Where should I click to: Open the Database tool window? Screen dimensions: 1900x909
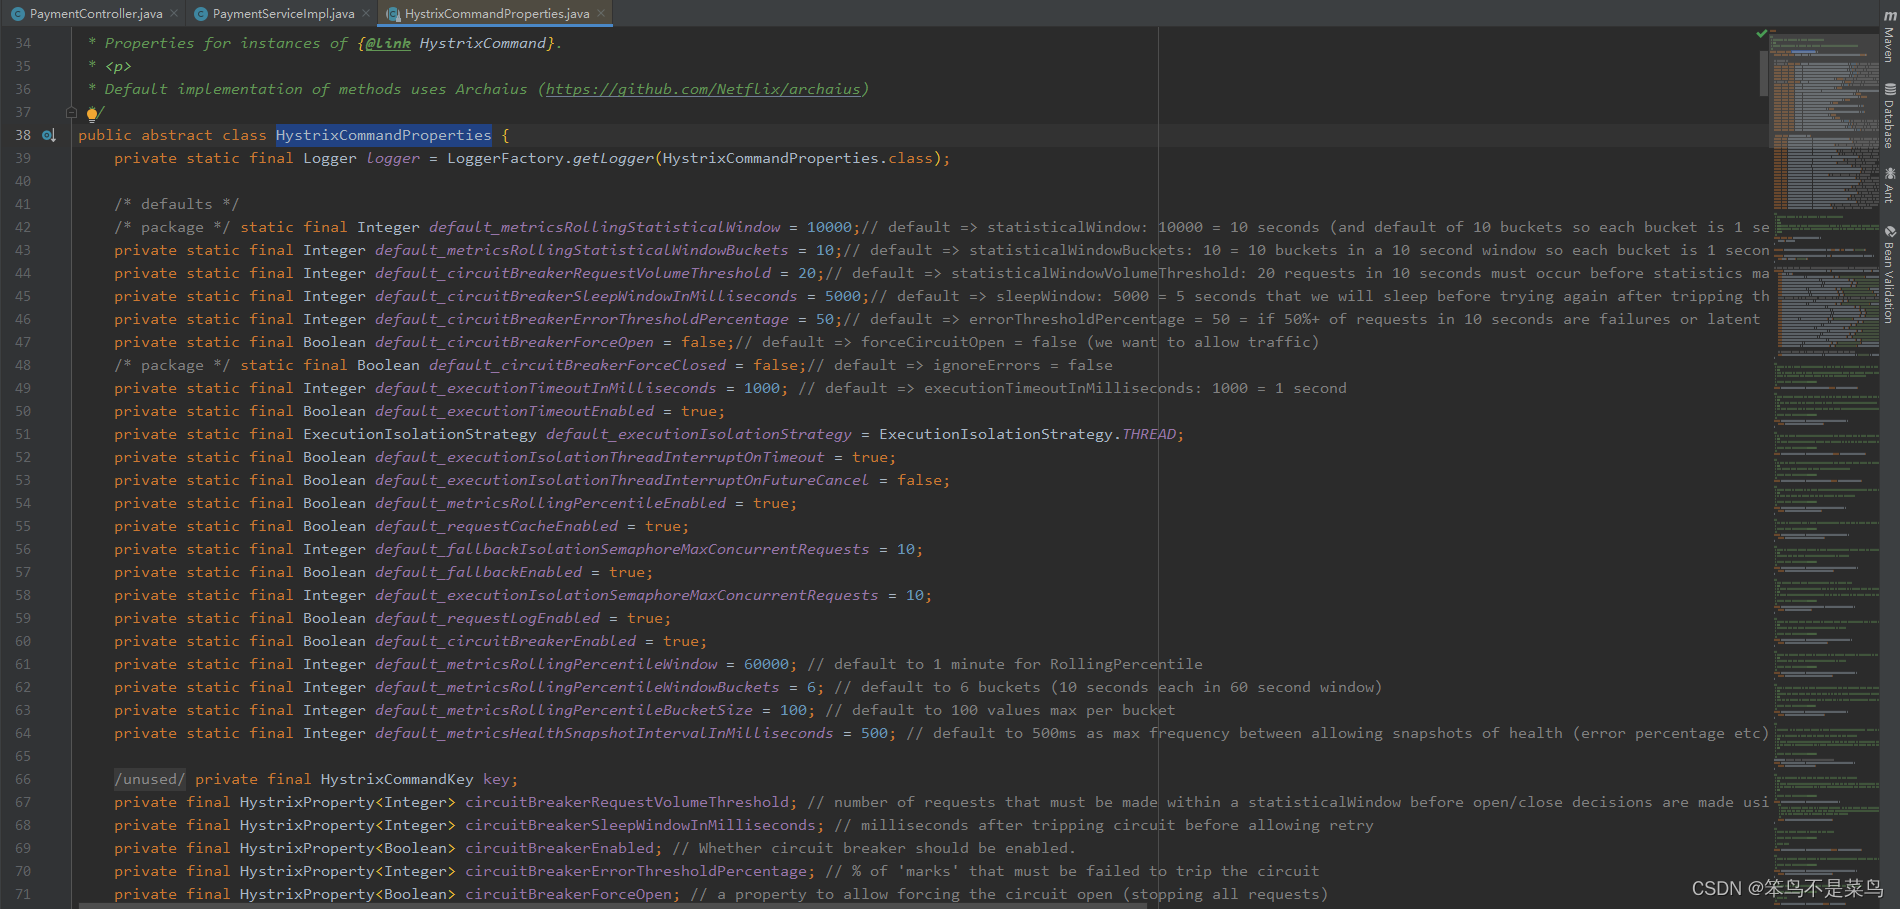point(1889,116)
